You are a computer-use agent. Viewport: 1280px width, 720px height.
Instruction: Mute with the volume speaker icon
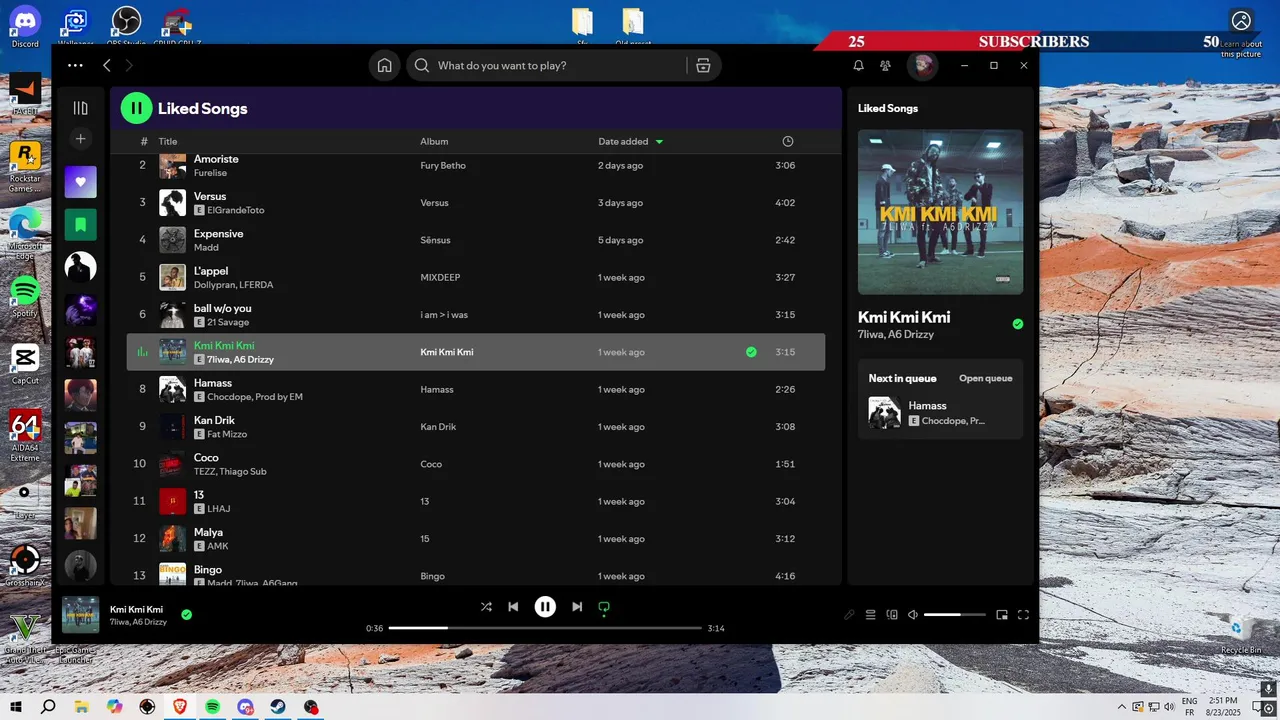click(913, 615)
